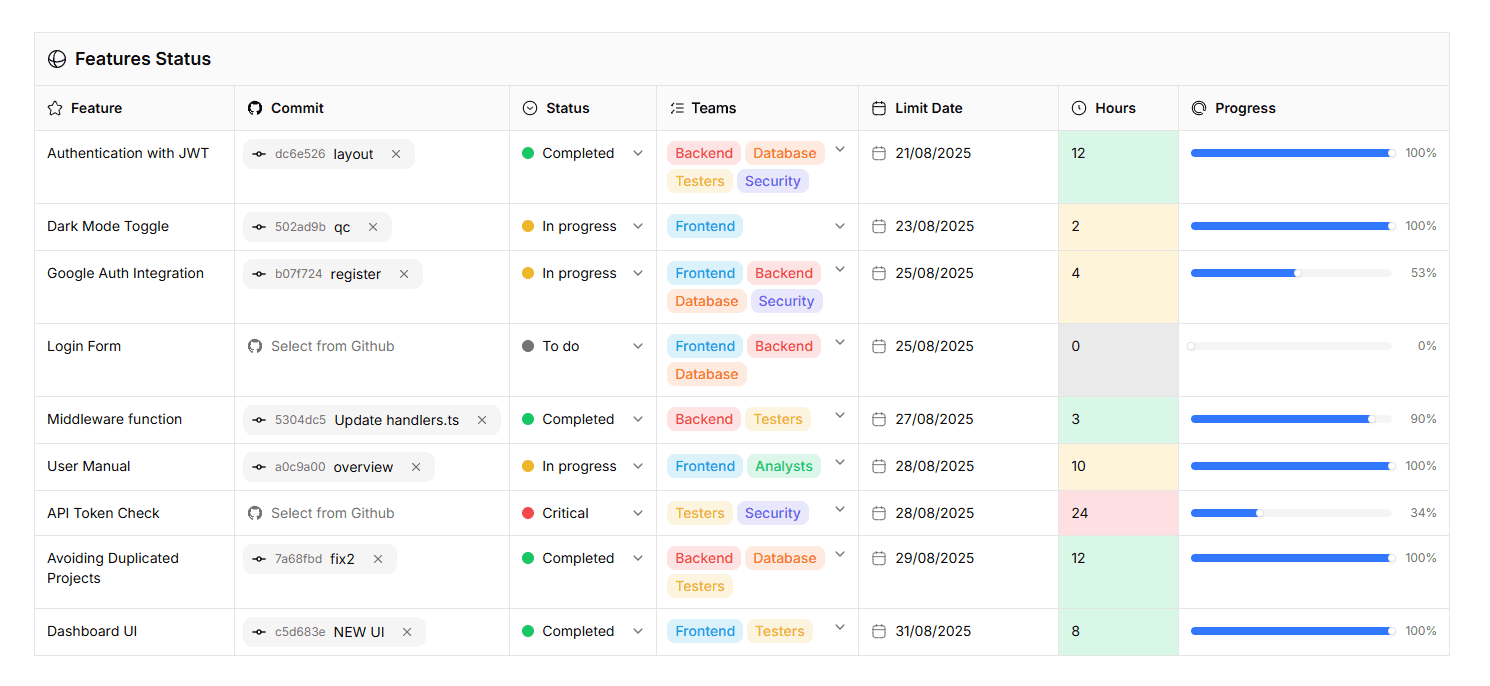Image resolution: width=1490 pixels, height=686 pixels.
Task: Click the Analysts tag in User Manual row
Action: pyautogui.click(x=784, y=466)
